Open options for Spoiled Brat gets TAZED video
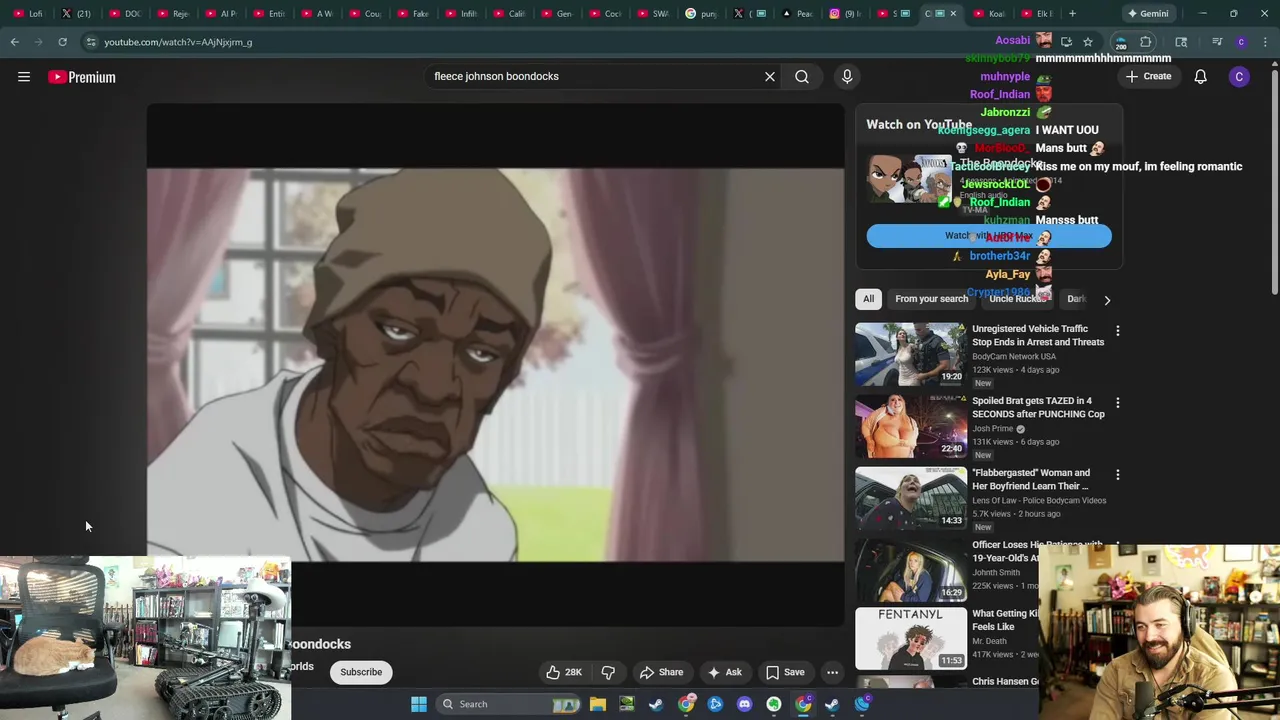 tap(1118, 402)
